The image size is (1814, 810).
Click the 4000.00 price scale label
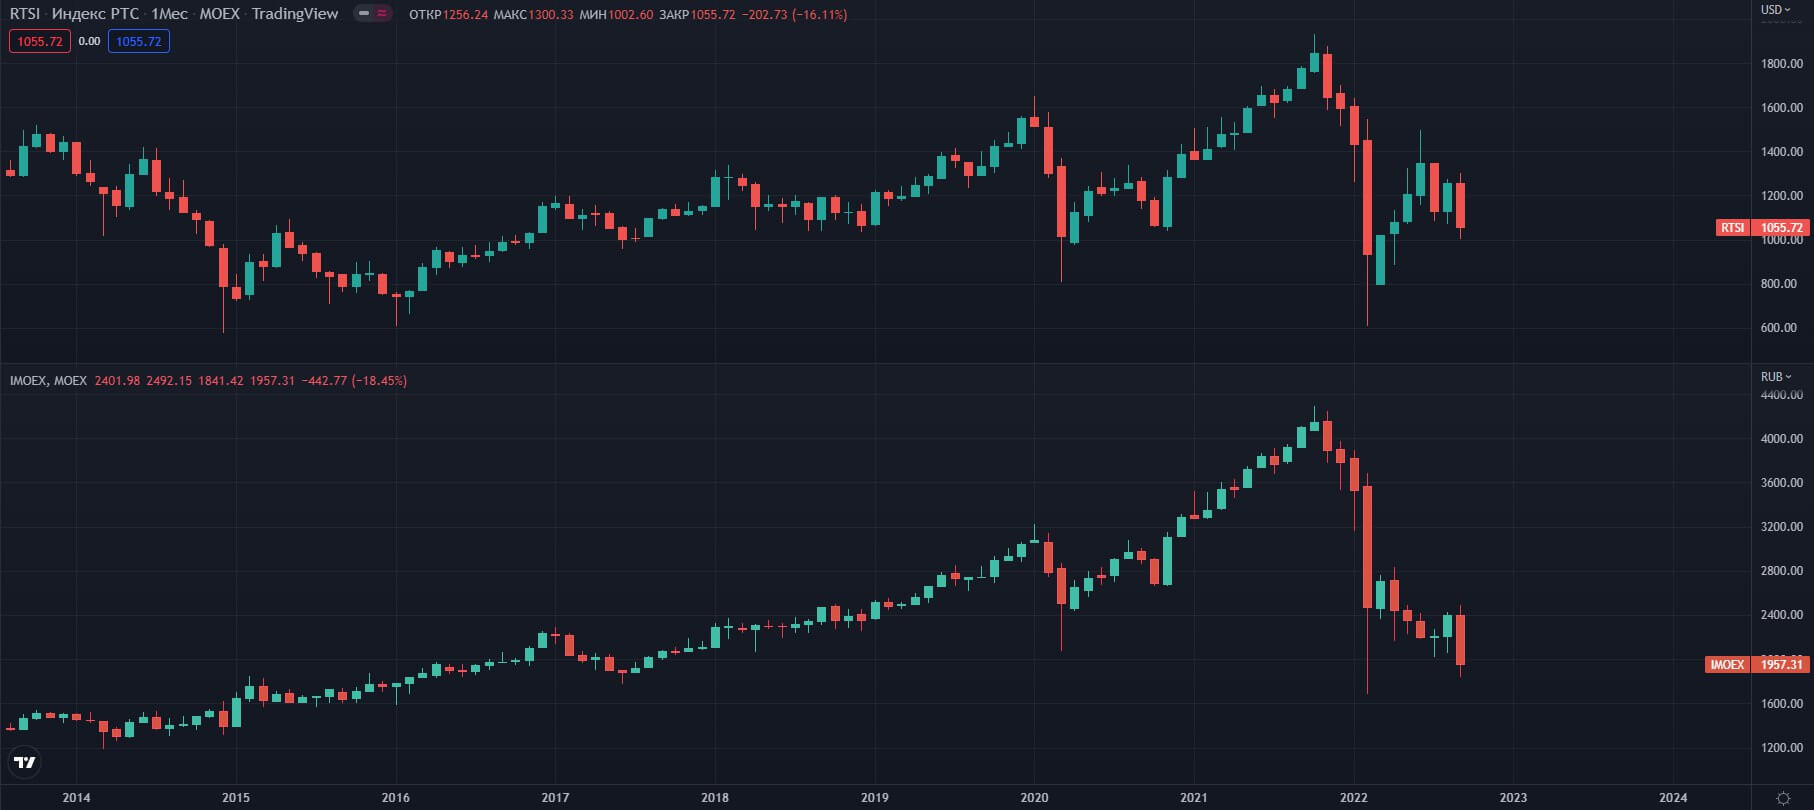pos(1782,439)
